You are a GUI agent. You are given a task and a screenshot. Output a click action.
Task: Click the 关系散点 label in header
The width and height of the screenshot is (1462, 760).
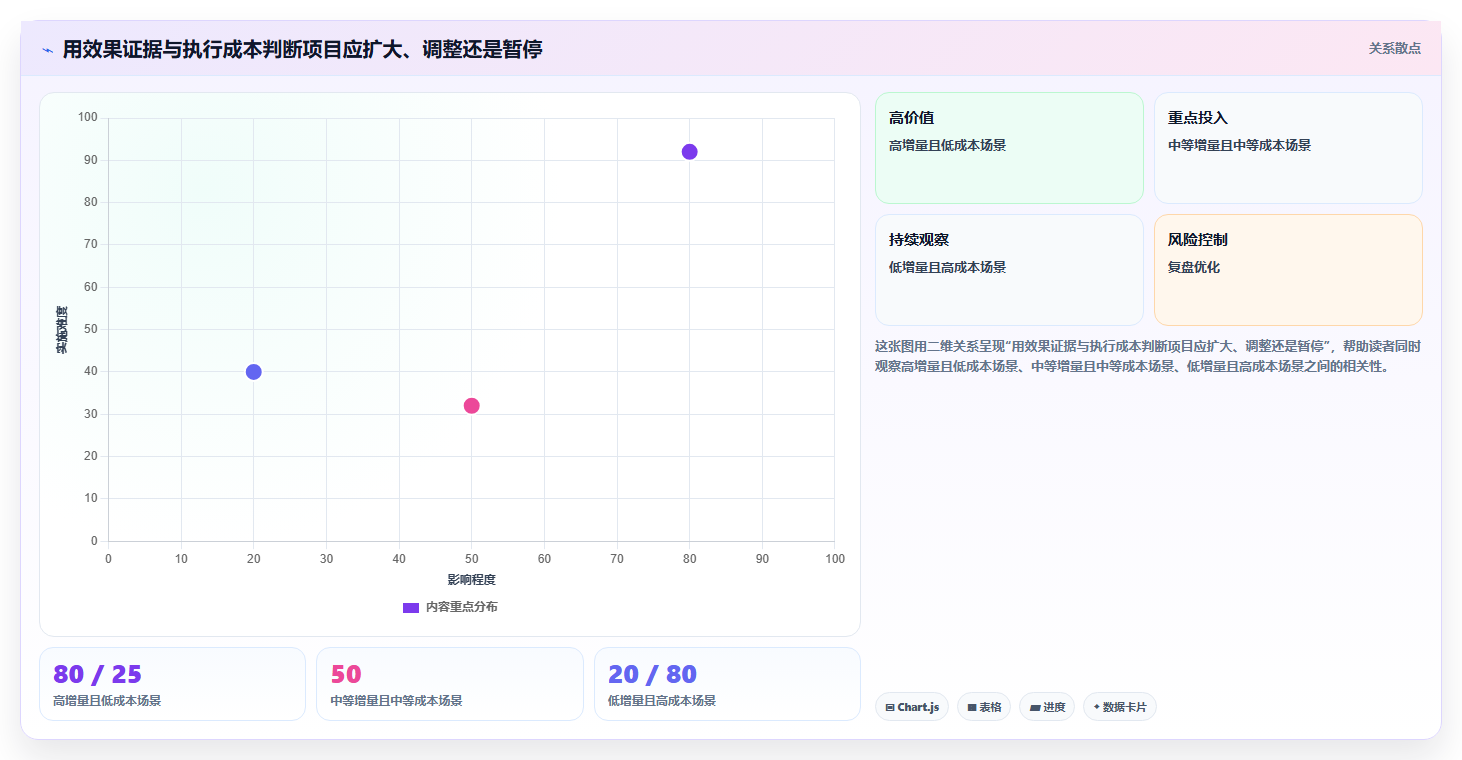click(1395, 48)
